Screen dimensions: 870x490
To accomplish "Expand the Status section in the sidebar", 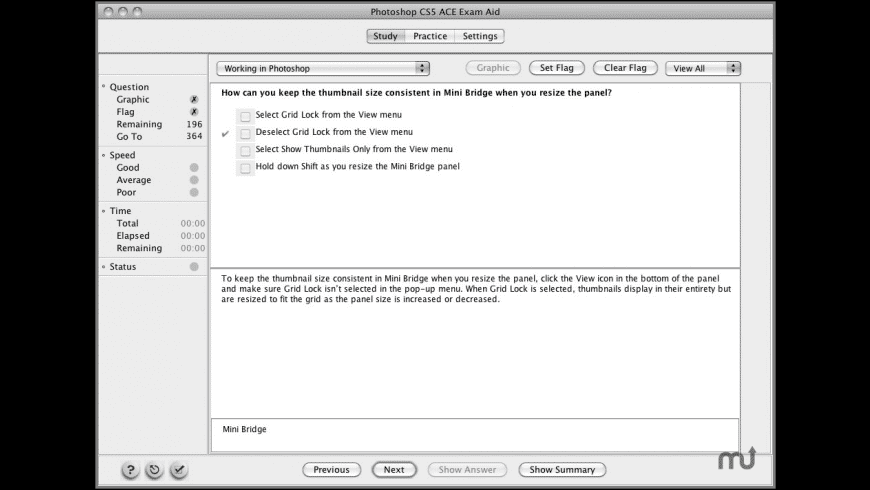I will pyautogui.click(x=104, y=266).
